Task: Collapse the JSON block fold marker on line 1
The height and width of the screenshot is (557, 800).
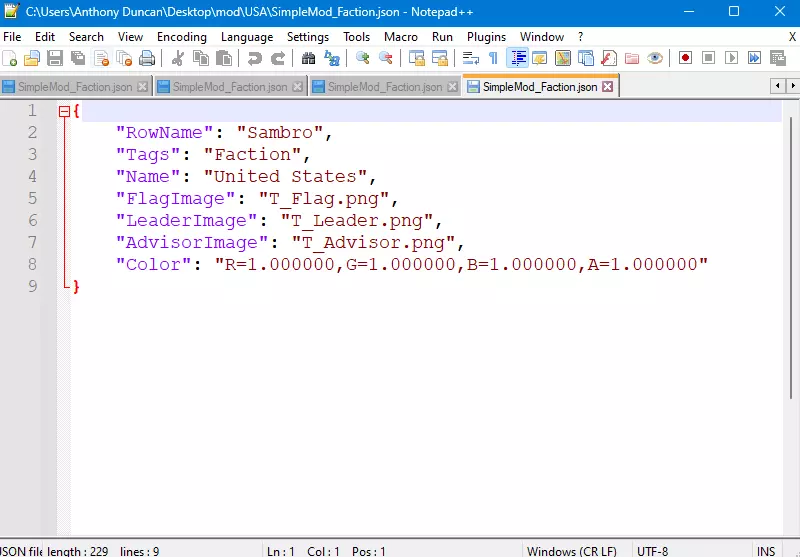Action: tap(64, 112)
